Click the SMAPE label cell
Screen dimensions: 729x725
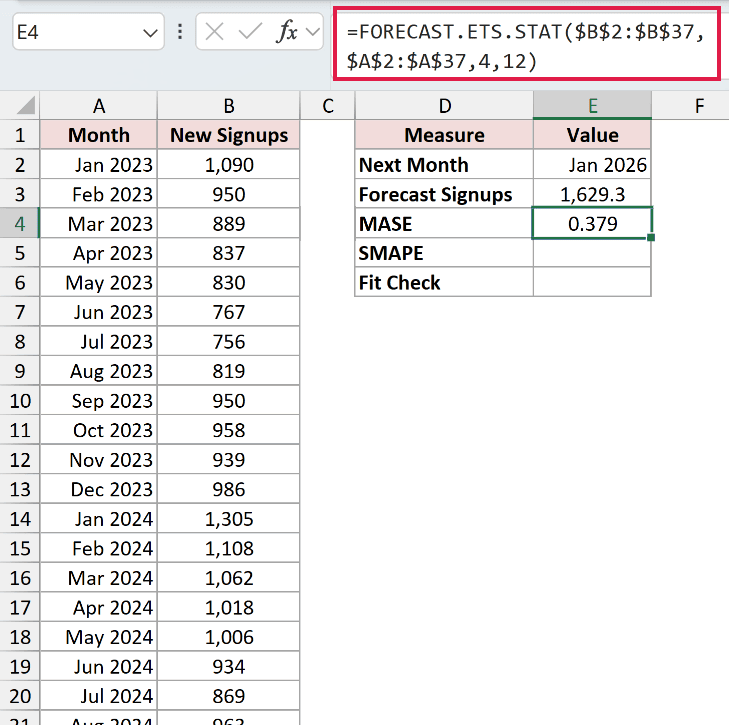click(x=444, y=253)
